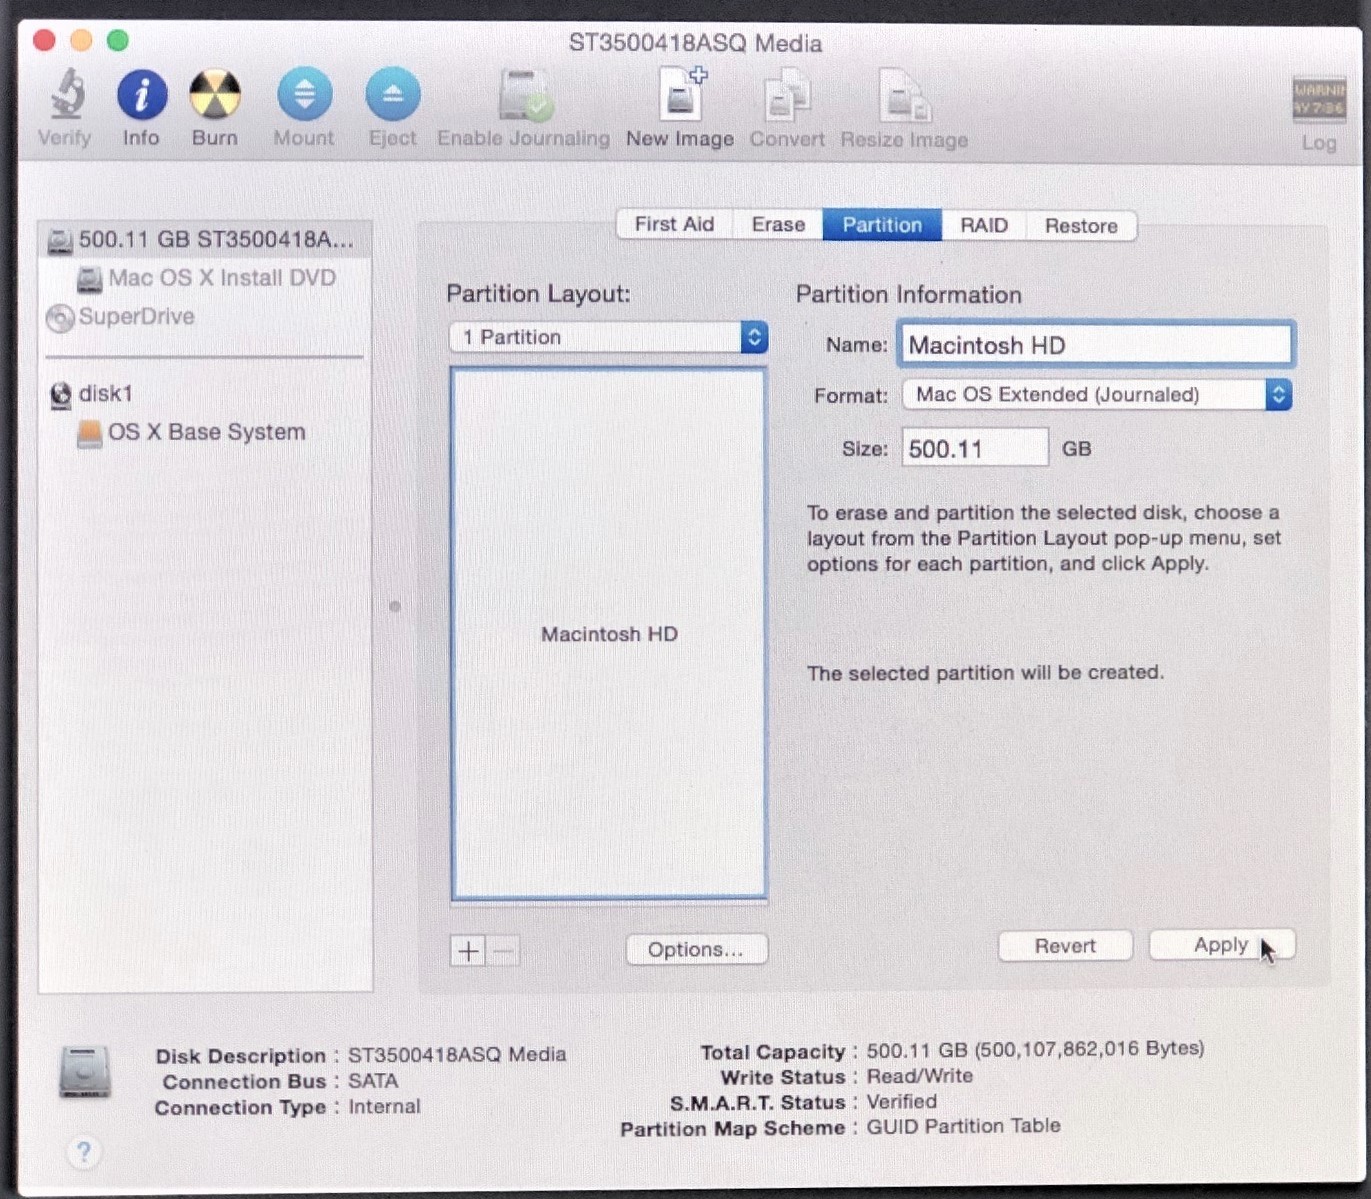The width and height of the screenshot is (1371, 1199).
Task: Open disk Info from the toolbar
Action: pyautogui.click(x=141, y=95)
